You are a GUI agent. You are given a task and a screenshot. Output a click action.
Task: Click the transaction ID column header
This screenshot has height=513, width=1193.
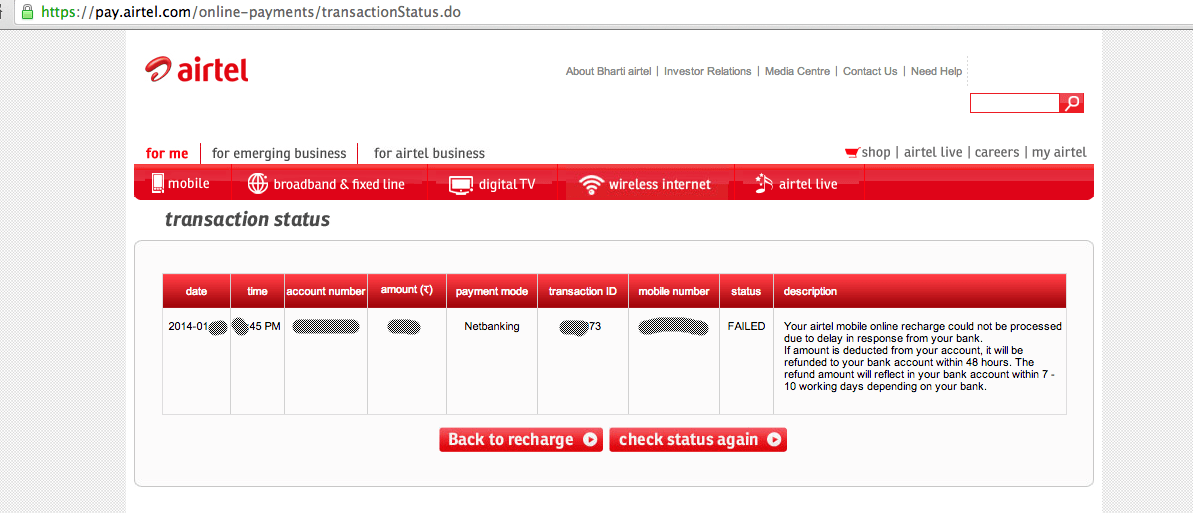[583, 291]
